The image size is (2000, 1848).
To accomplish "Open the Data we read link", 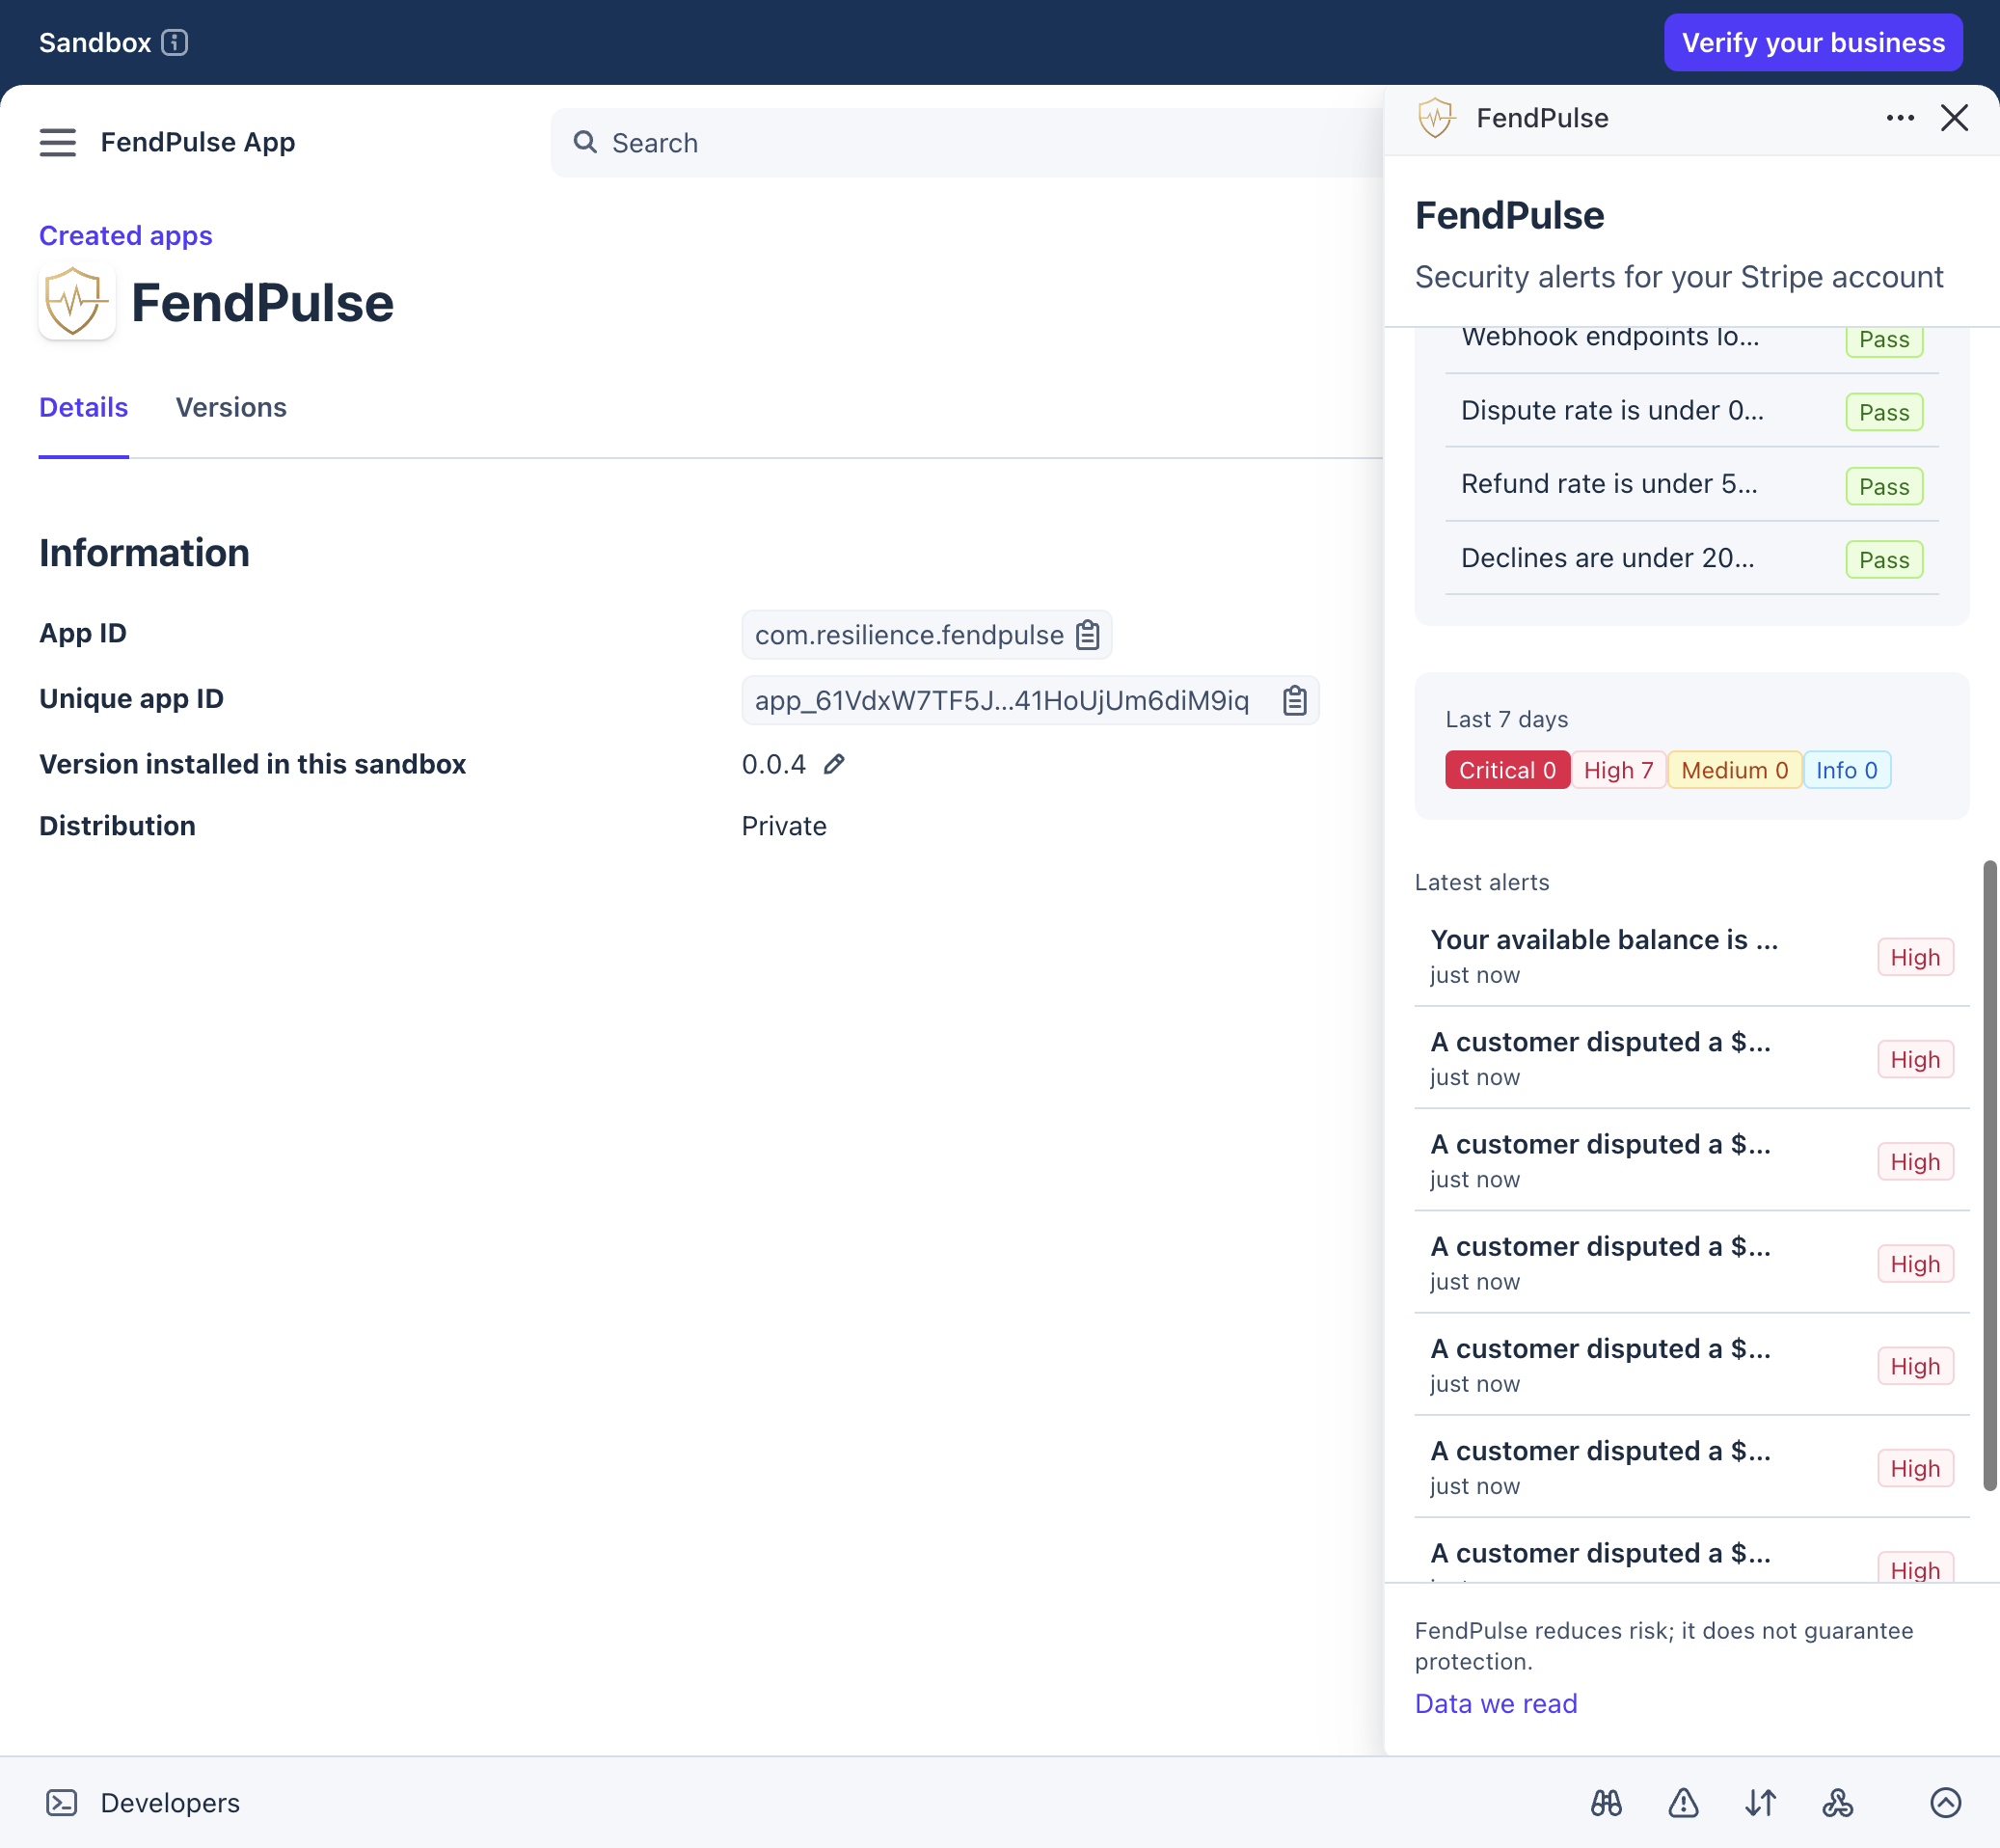I will 1496,1703.
